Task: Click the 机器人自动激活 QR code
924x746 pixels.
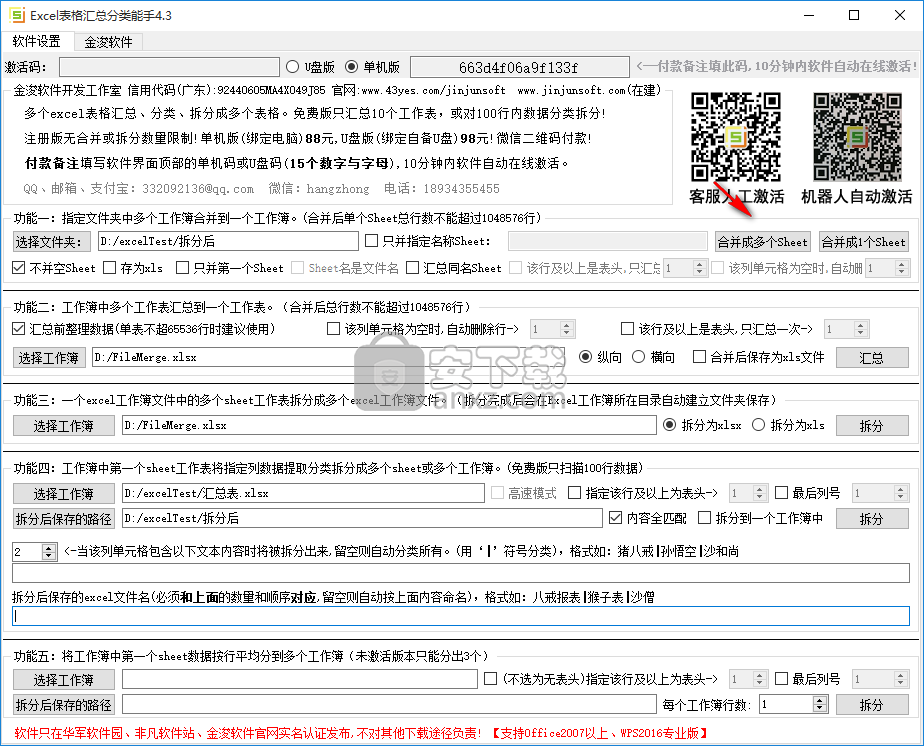Action: coord(857,137)
